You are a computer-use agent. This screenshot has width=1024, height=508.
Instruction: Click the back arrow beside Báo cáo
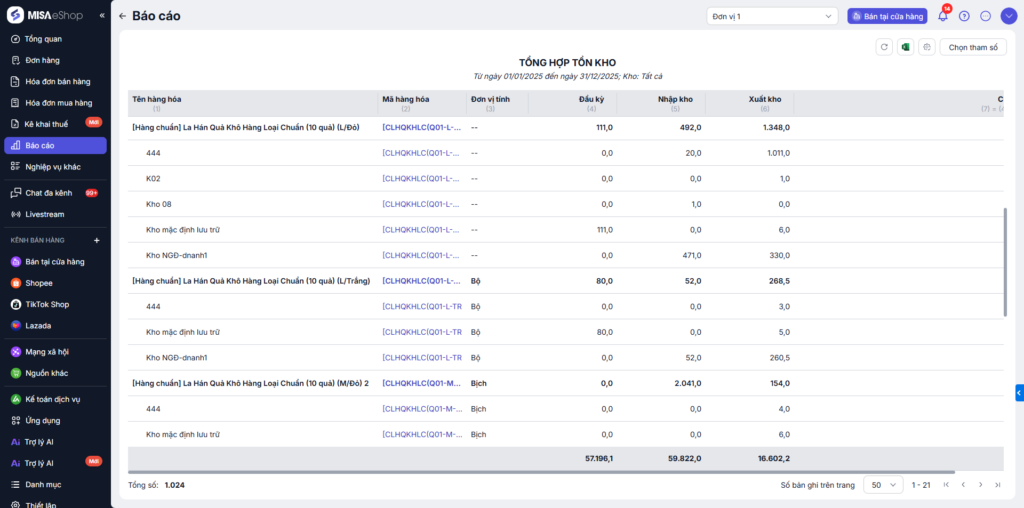(x=122, y=16)
